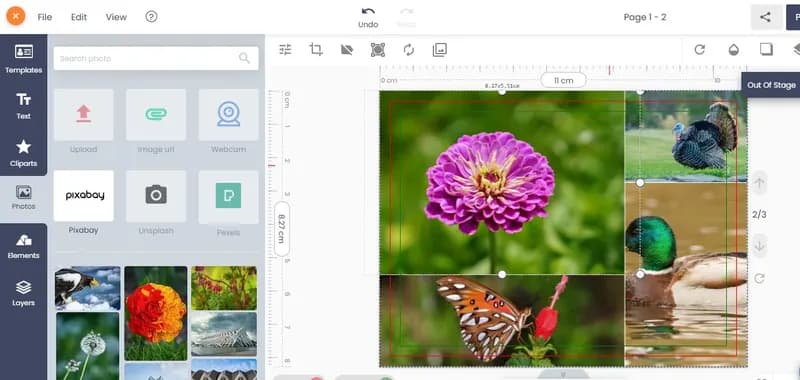Select the orange marigold photo thumbnail
Screen dimensions: 800x380
pyautogui.click(x=156, y=313)
